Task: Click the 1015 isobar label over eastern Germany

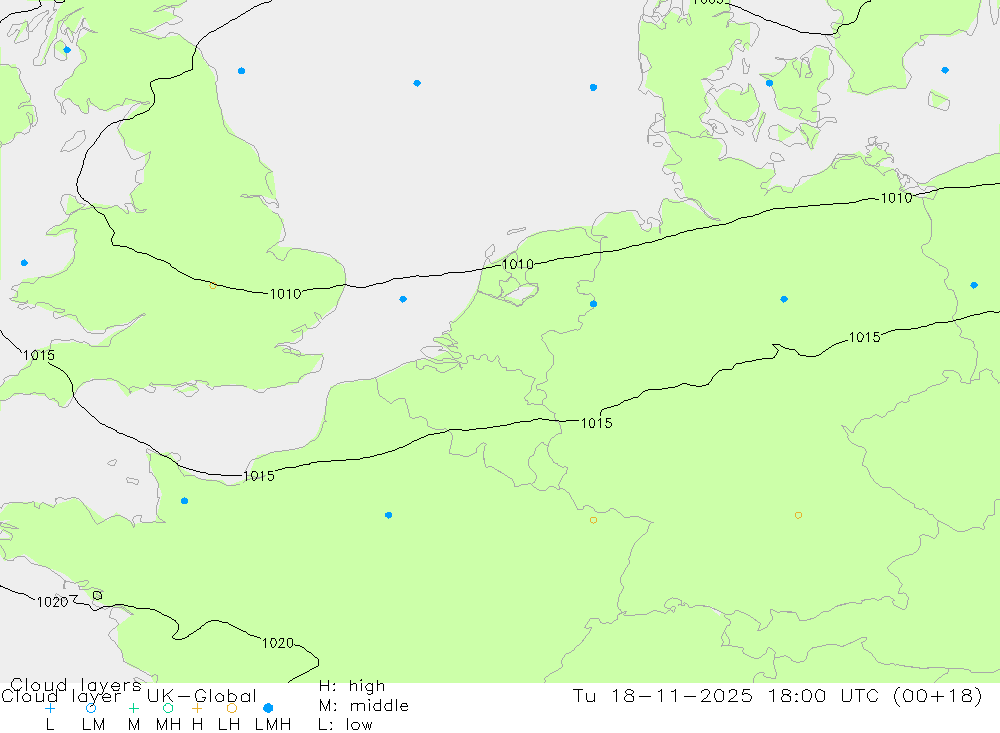Action: [x=864, y=337]
